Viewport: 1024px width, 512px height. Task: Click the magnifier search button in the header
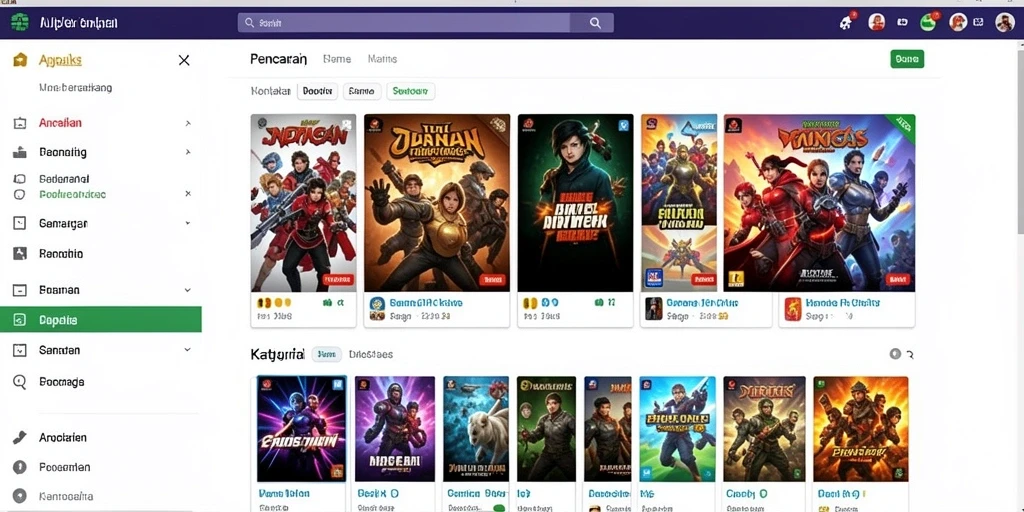click(x=595, y=23)
